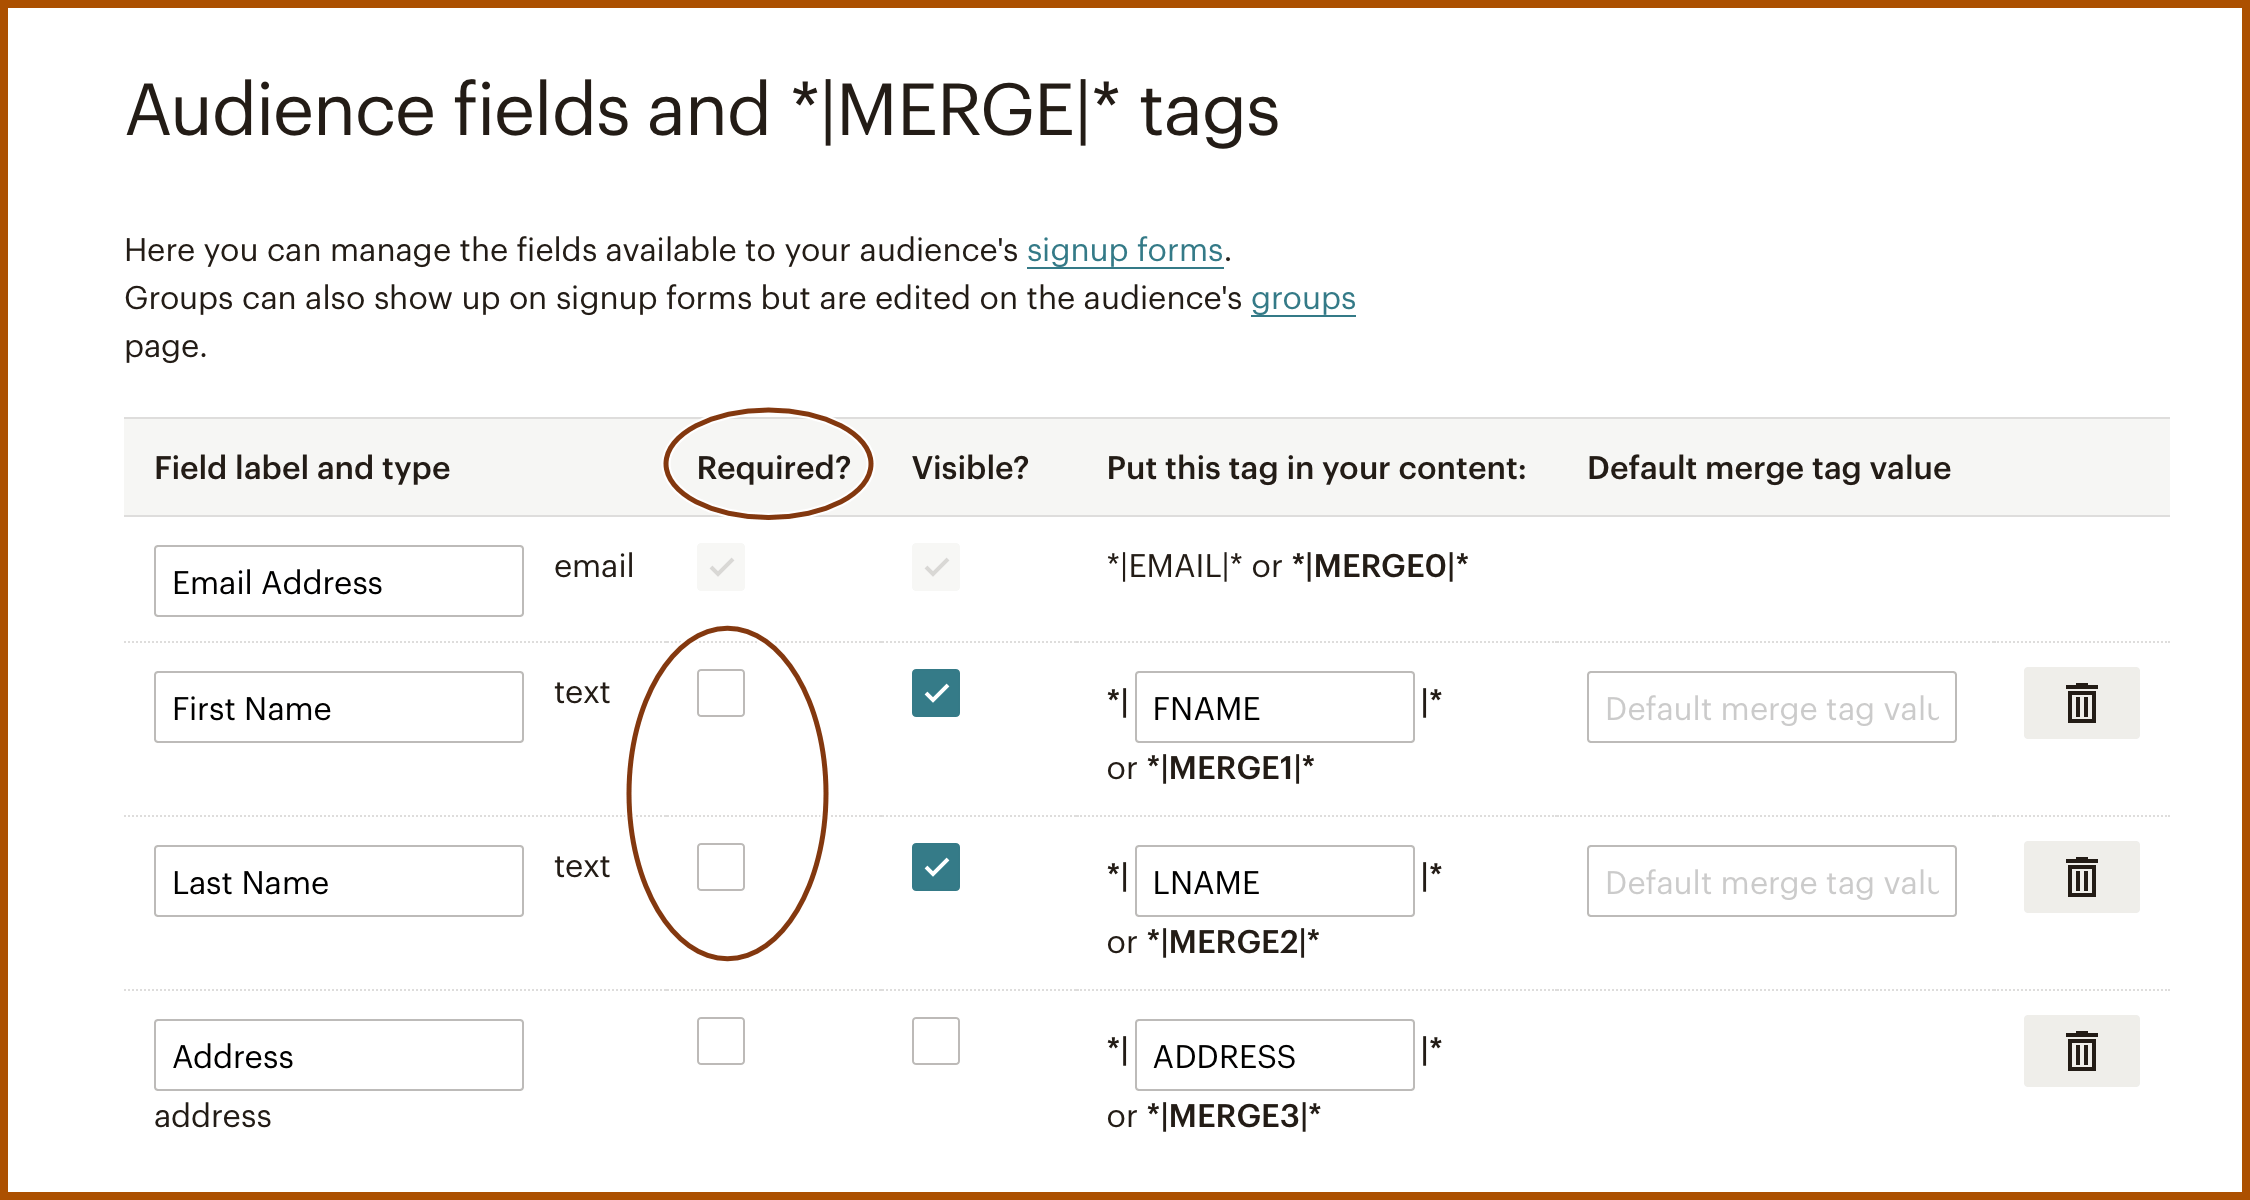Open the signup forms link

[x=1125, y=250]
